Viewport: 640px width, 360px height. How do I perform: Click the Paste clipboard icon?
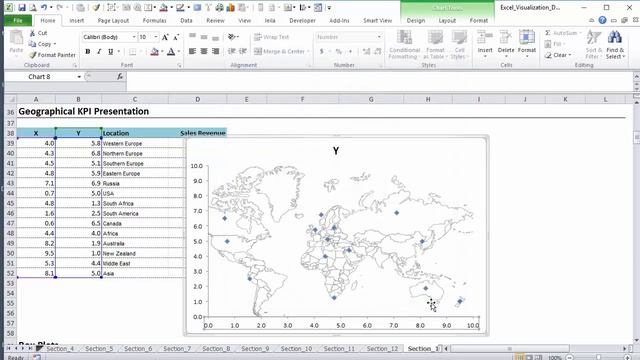(x=16, y=38)
